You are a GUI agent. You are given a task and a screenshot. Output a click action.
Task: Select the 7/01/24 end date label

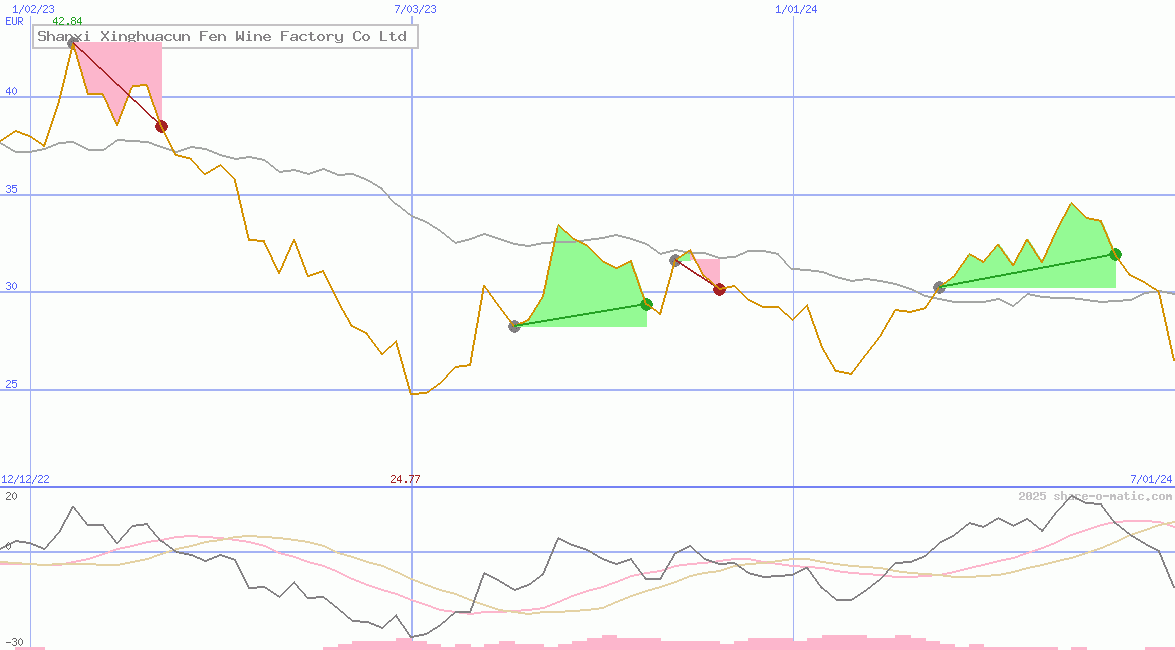tap(1150, 480)
